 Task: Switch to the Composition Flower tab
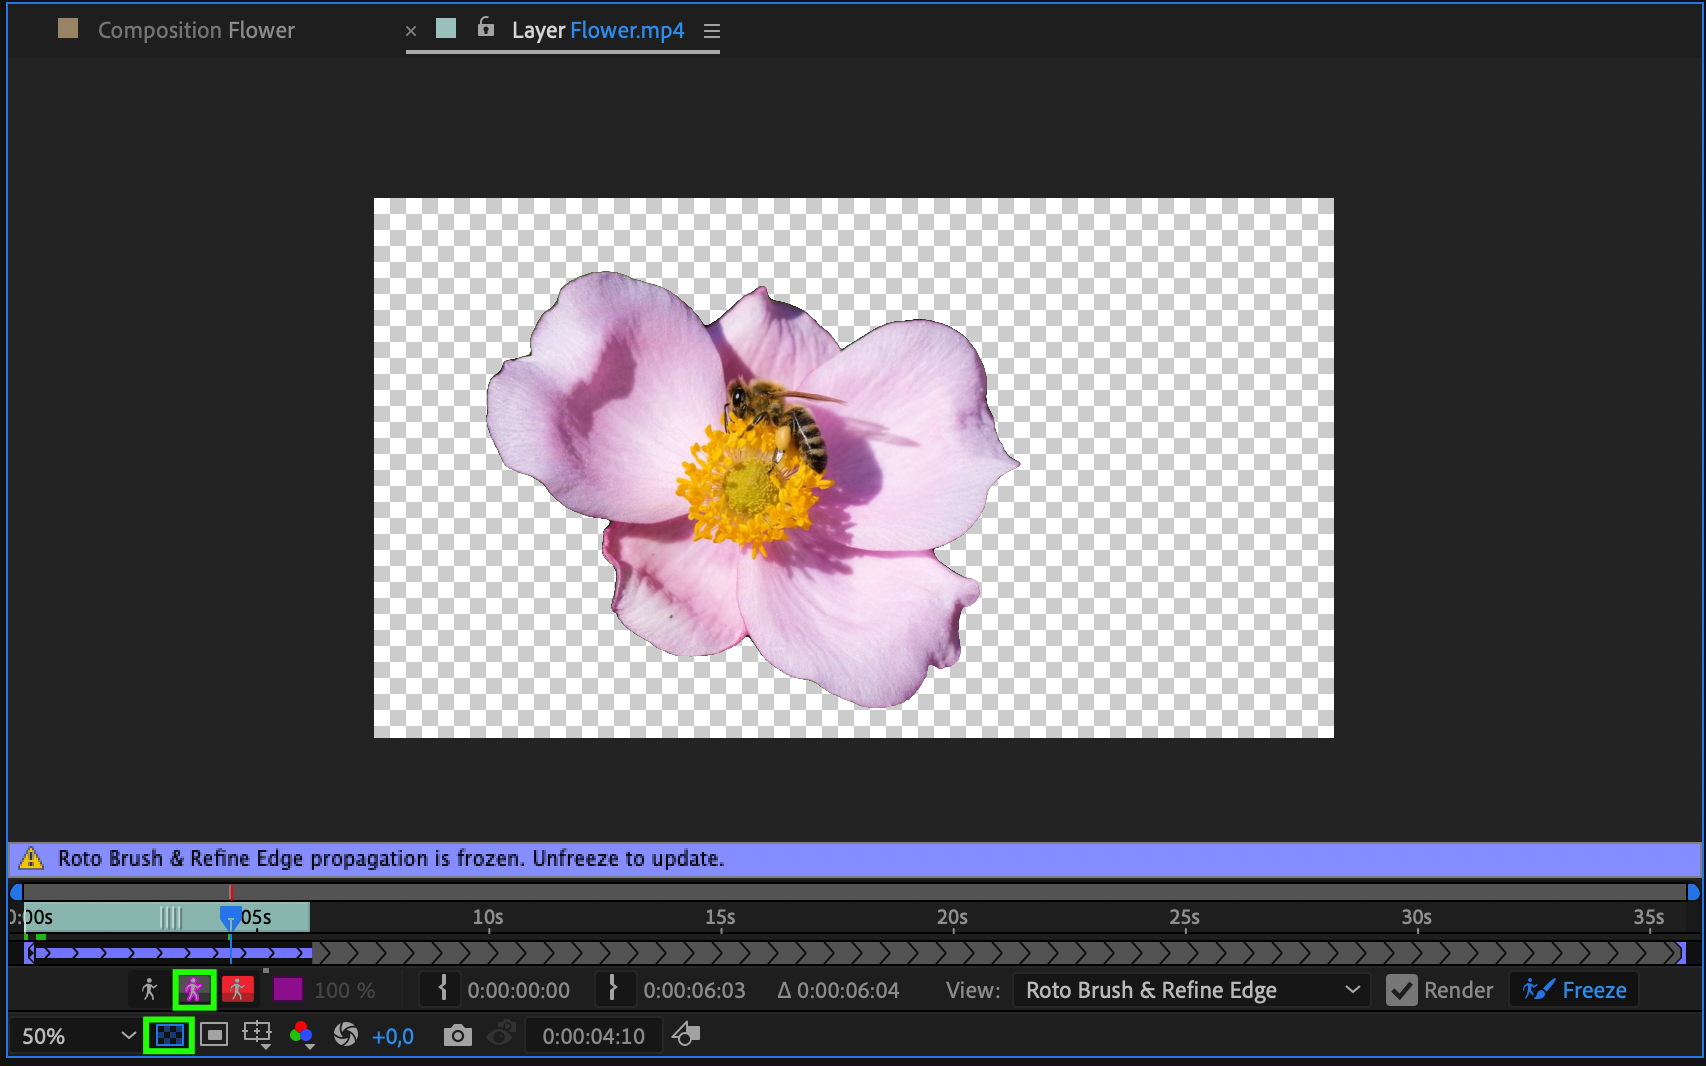196,30
